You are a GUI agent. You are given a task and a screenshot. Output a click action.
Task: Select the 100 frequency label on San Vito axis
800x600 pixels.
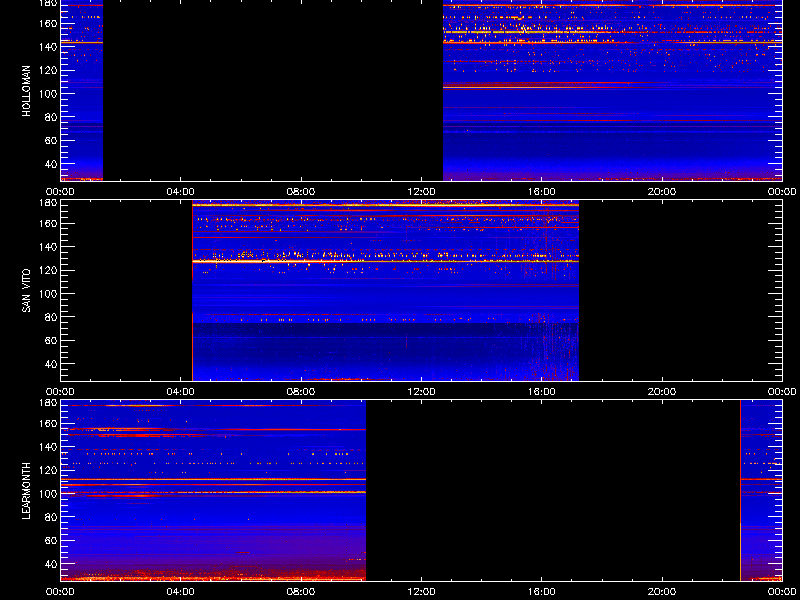47,294
